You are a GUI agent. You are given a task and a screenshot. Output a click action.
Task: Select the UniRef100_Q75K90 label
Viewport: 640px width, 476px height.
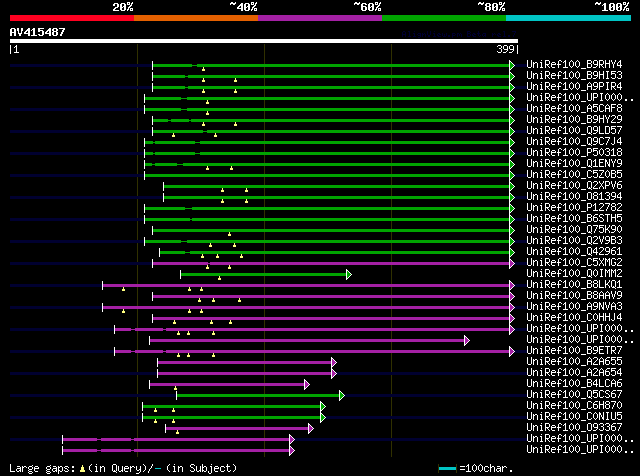(x=574, y=230)
